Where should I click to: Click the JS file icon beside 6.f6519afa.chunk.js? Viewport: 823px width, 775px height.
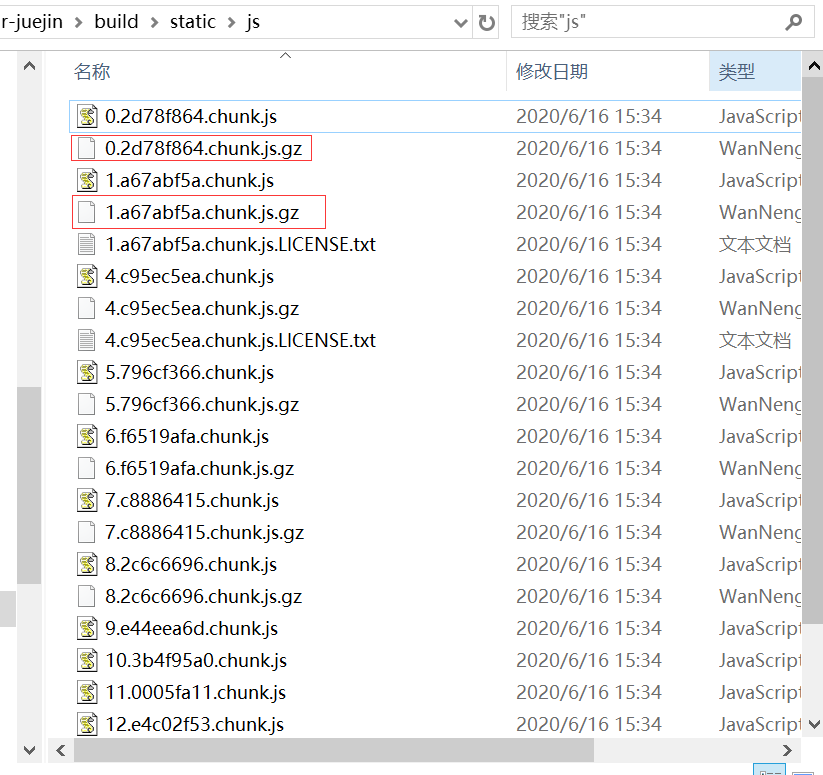tap(87, 436)
